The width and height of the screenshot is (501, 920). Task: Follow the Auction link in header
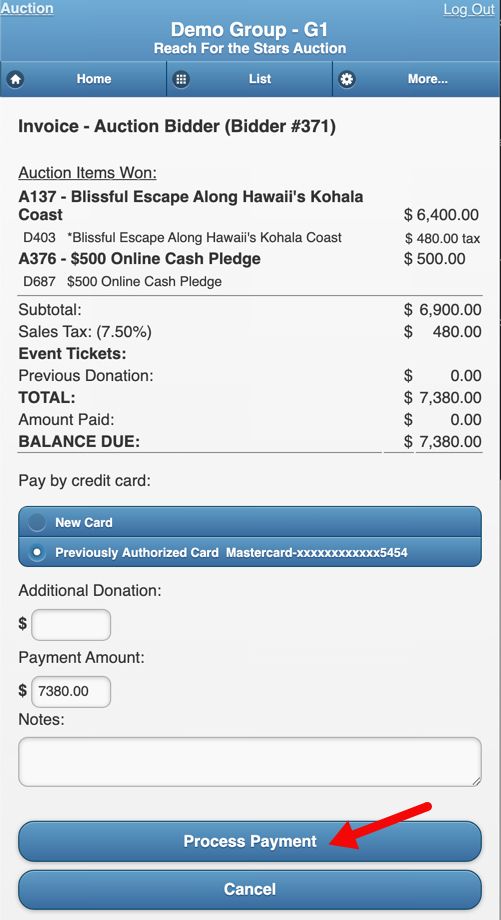click(x=27, y=8)
